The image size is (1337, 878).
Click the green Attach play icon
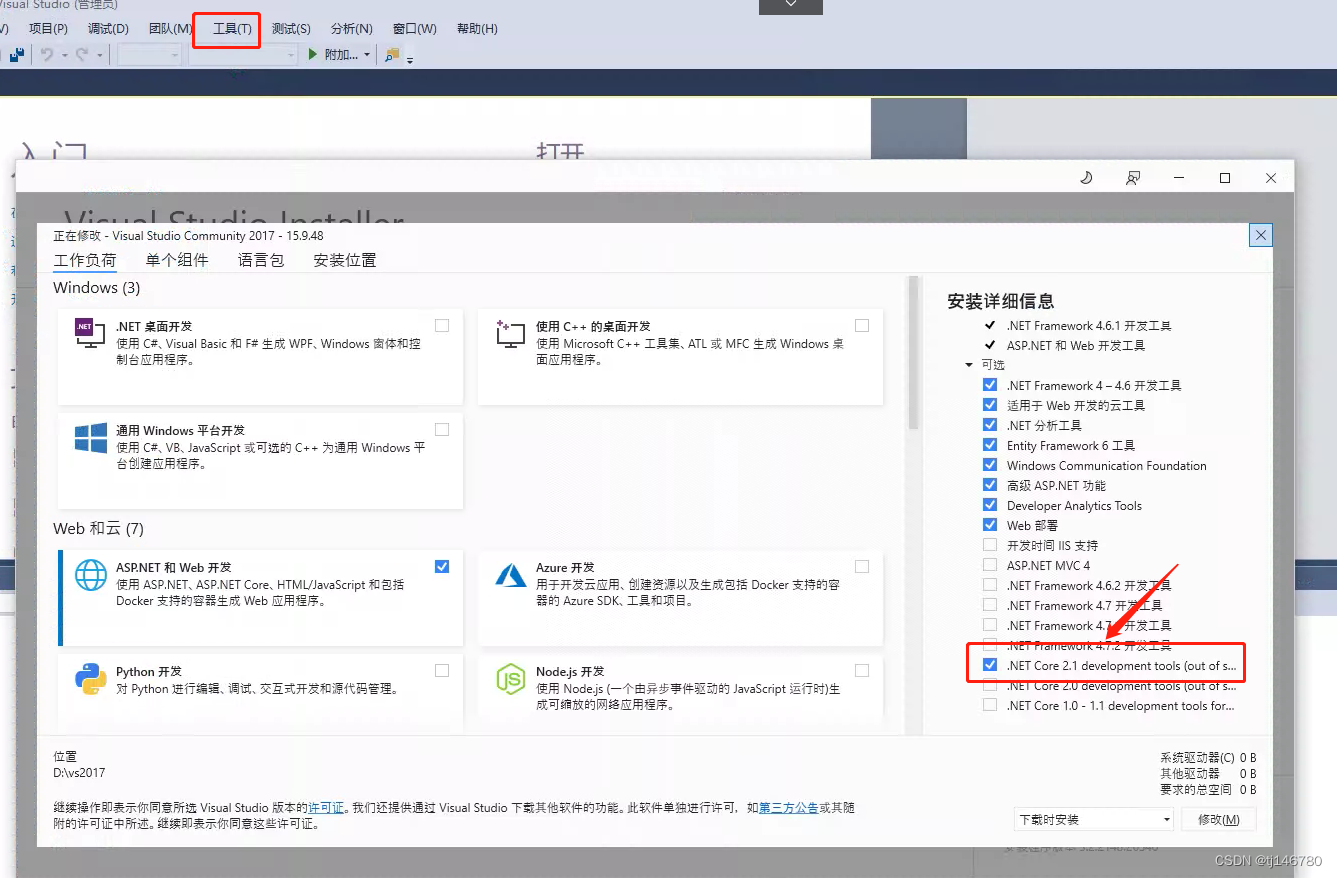313,55
